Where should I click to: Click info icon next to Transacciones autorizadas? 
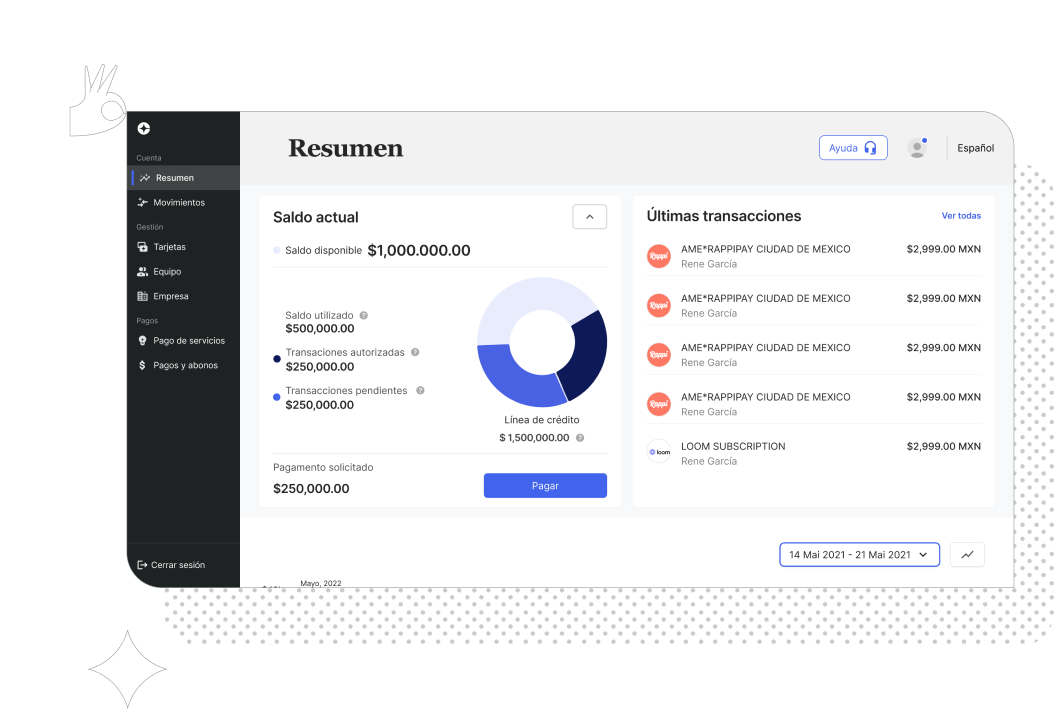pyautogui.click(x=415, y=352)
